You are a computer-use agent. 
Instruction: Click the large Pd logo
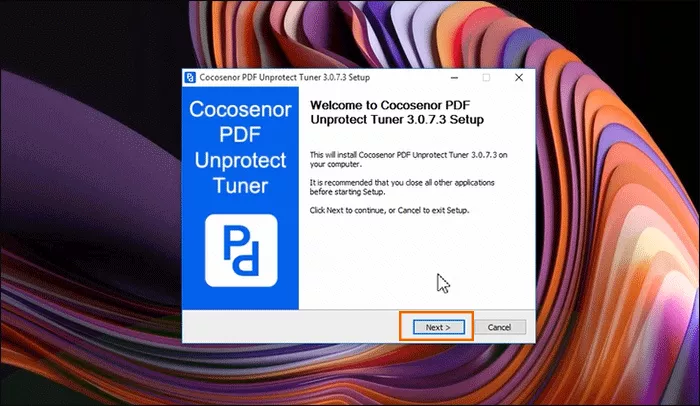pos(241,251)
